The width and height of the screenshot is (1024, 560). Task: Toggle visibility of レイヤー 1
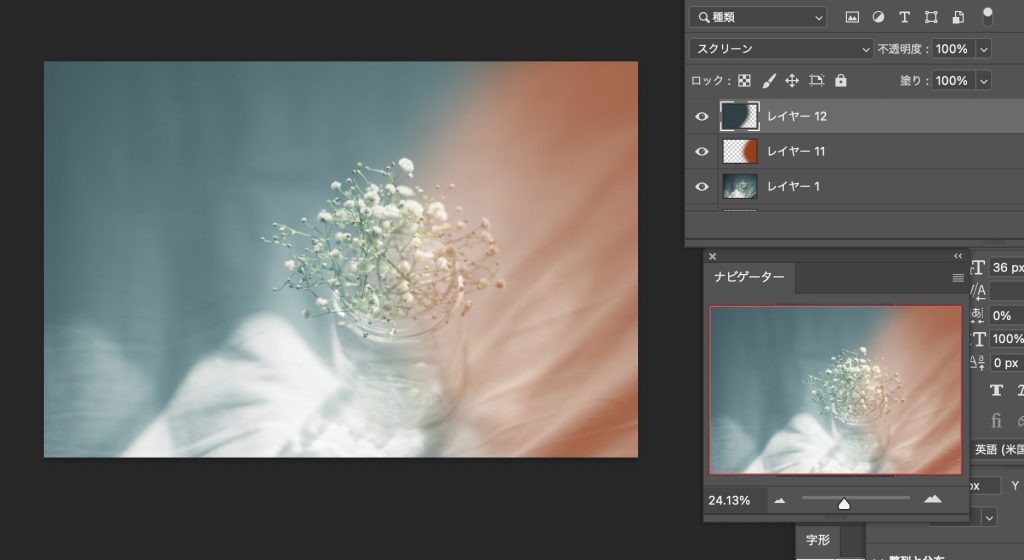point(702,187)
